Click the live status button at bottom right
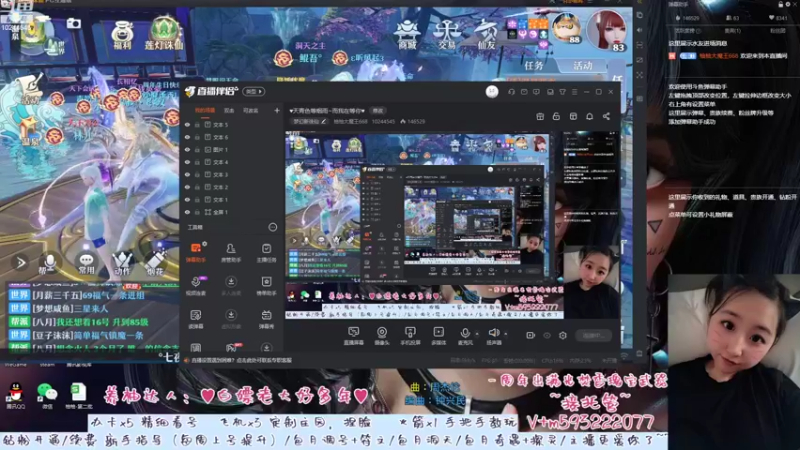The image size is (800, 450). coord(593,335)
